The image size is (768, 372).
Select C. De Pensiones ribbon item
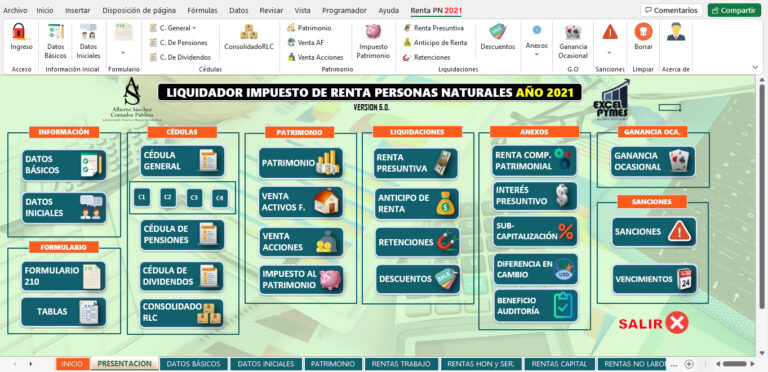[178, 43]
